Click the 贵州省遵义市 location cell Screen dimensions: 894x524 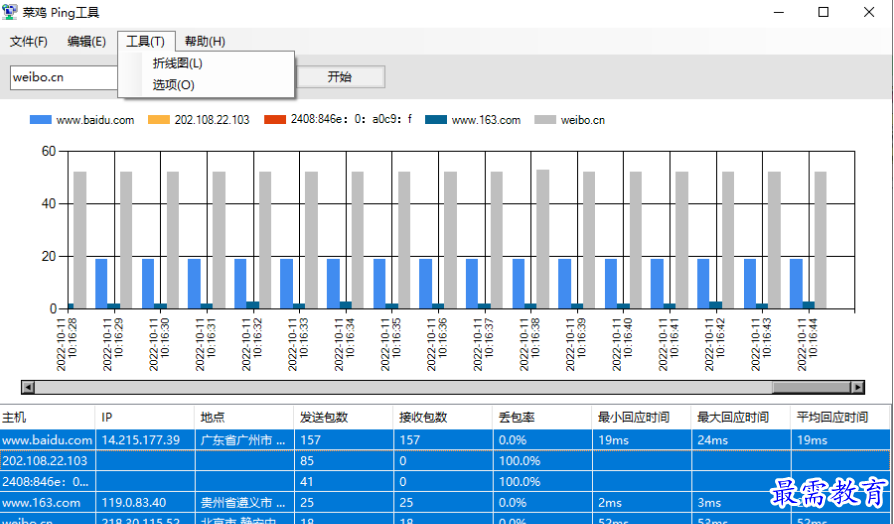coord(244,503)
